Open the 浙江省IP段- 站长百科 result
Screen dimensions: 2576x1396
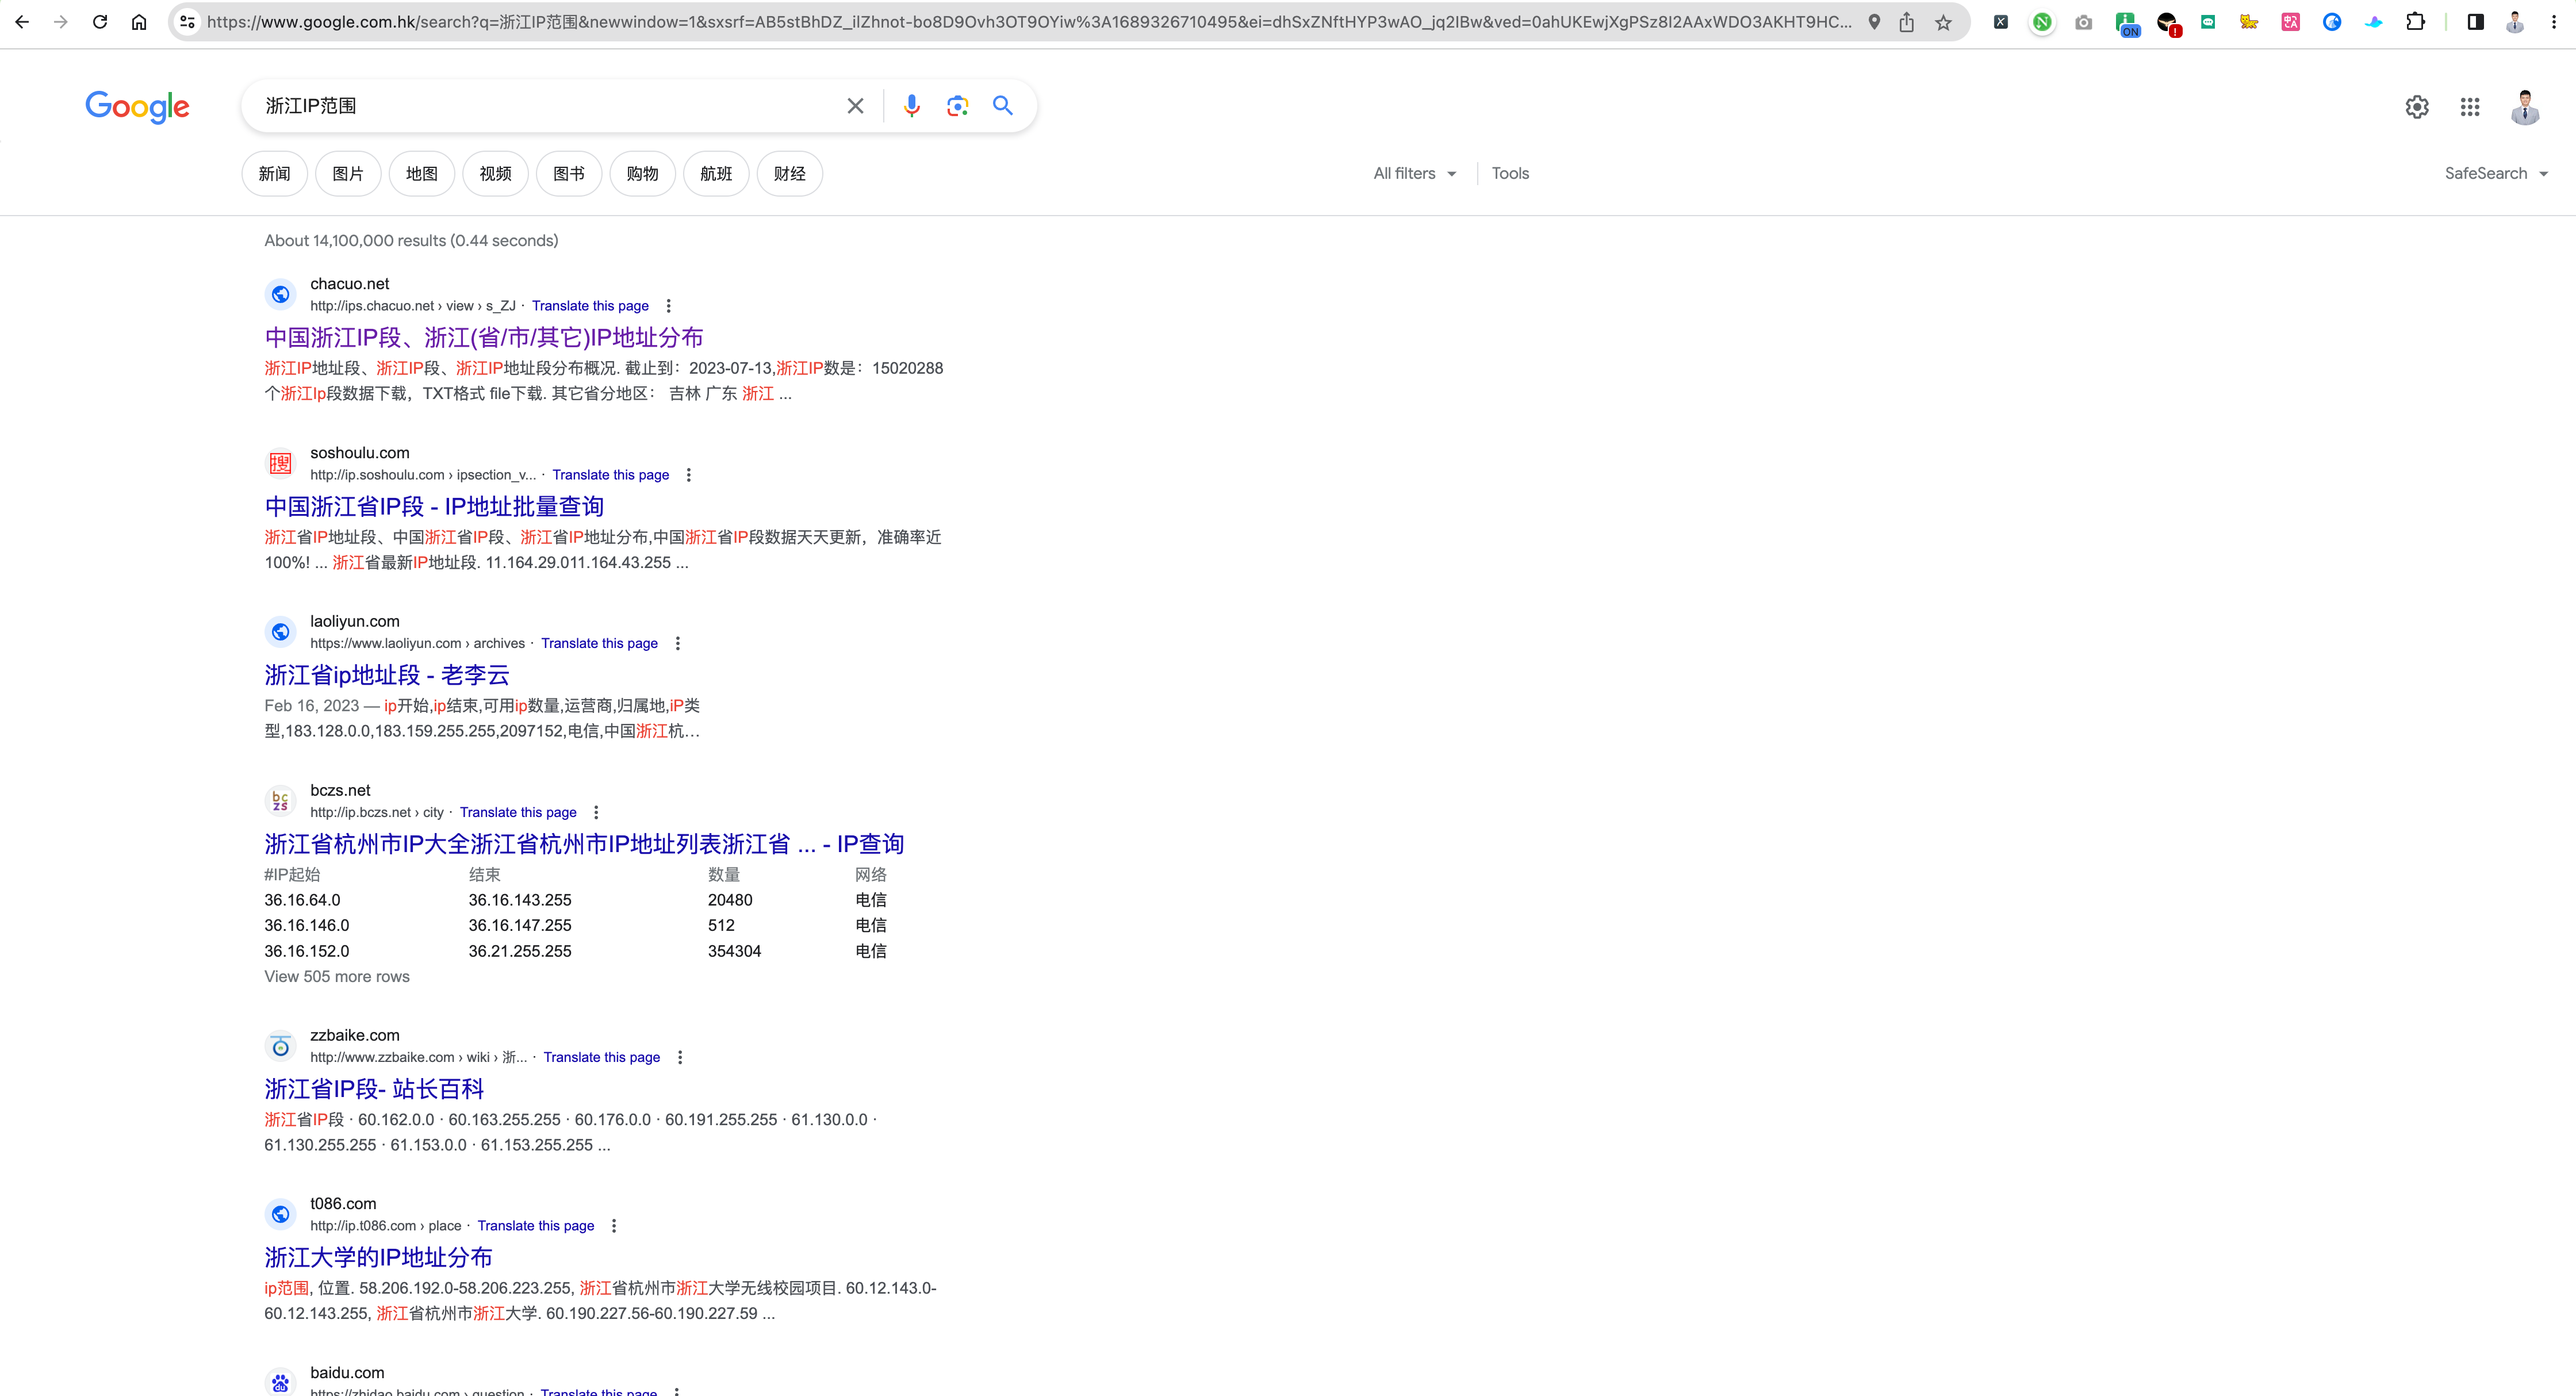(374, 1089)
